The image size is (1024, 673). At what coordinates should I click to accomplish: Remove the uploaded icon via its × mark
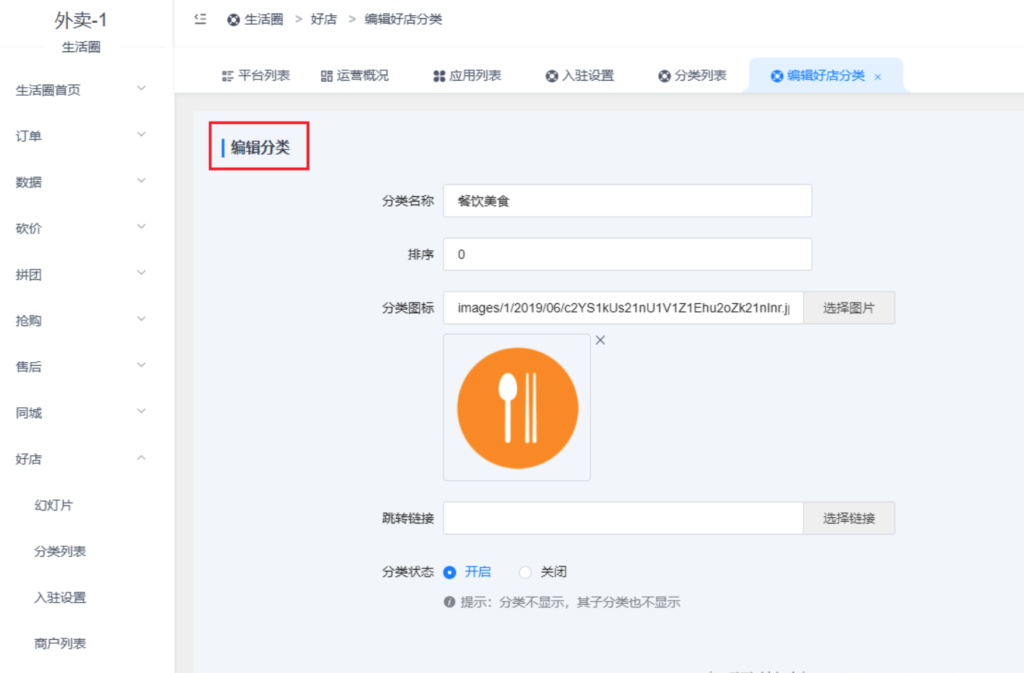point(599,340)
